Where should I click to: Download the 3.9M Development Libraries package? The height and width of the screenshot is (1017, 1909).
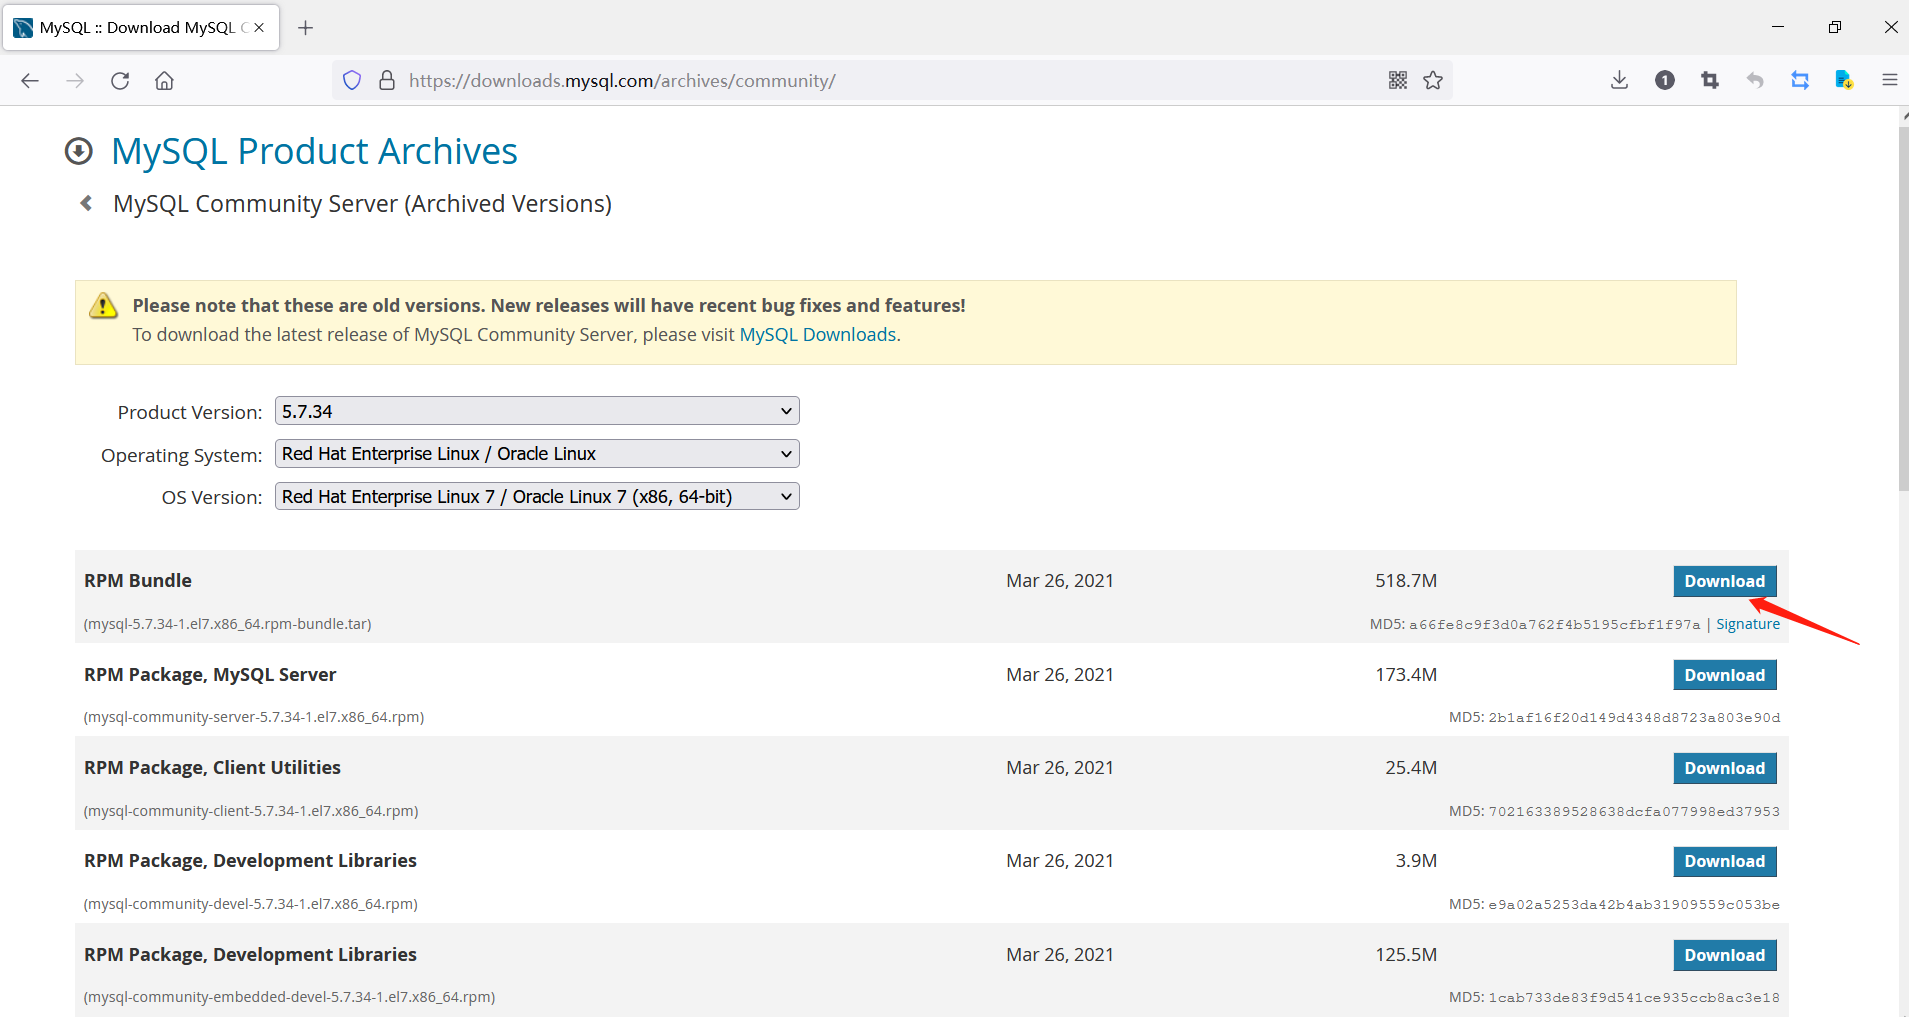1725,861
